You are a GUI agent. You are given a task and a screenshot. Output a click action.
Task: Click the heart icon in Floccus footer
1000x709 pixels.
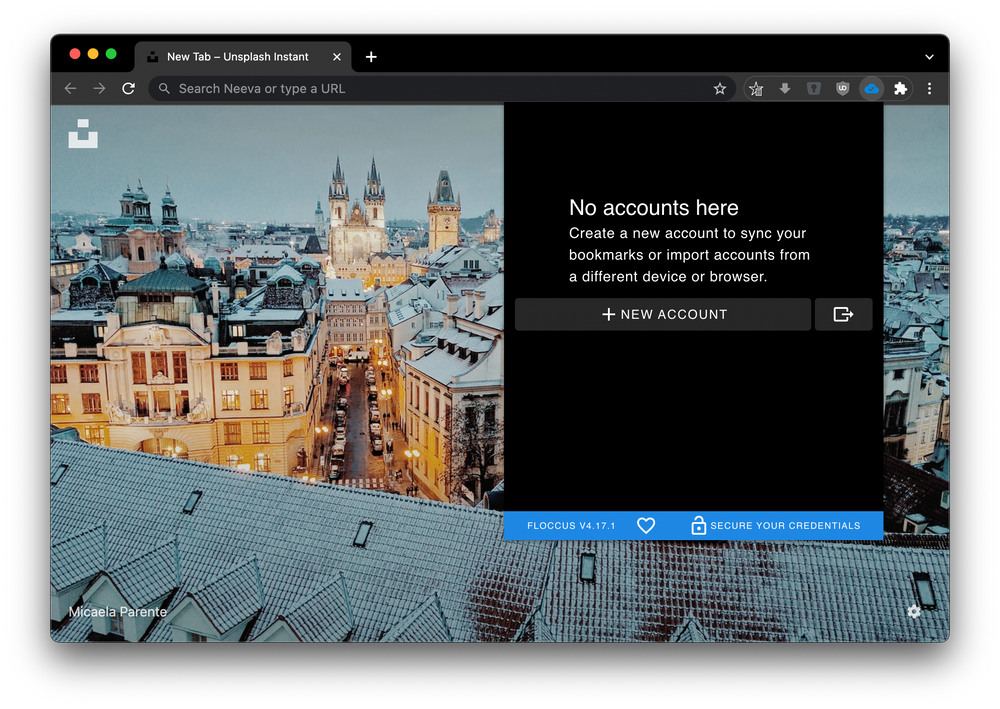pos(646,525)
